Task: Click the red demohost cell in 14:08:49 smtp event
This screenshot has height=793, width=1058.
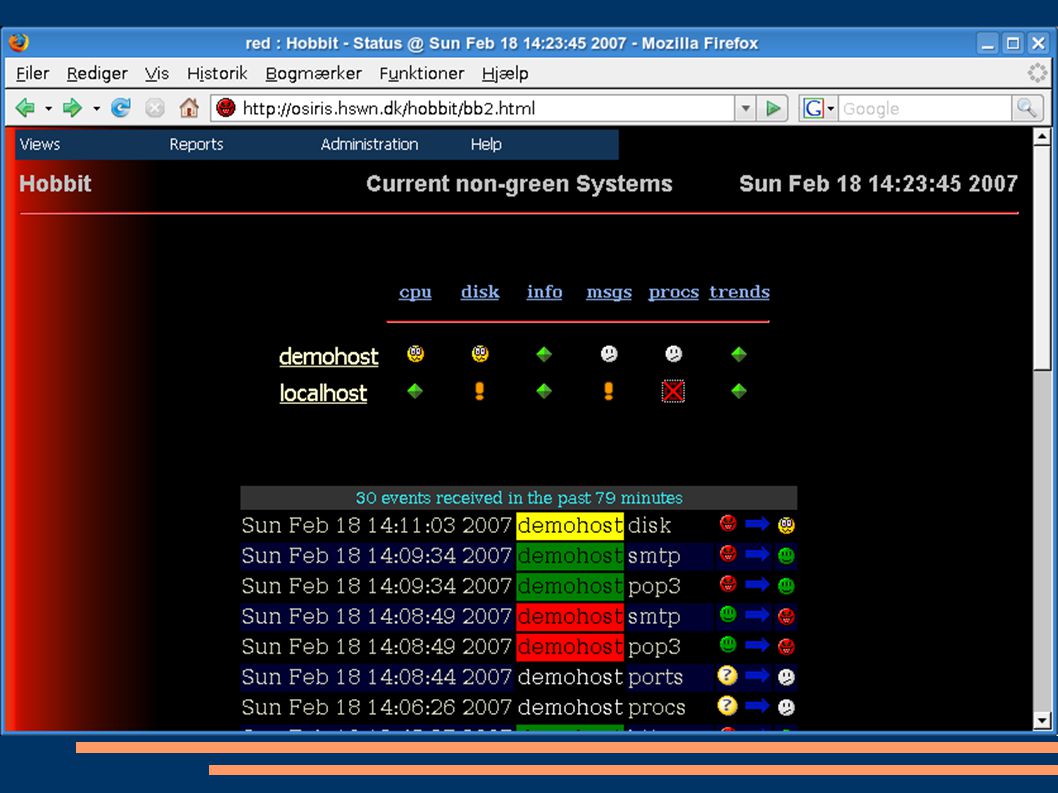Action: tap(570, 616)
